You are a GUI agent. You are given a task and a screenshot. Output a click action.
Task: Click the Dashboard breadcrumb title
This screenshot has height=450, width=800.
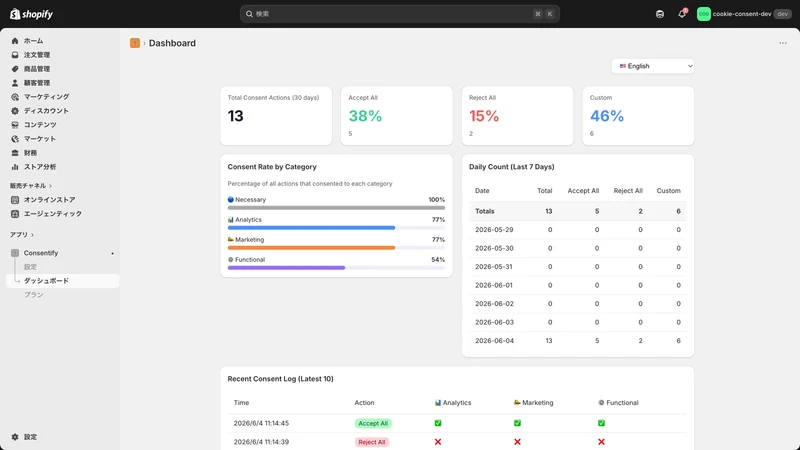point(172,43)
